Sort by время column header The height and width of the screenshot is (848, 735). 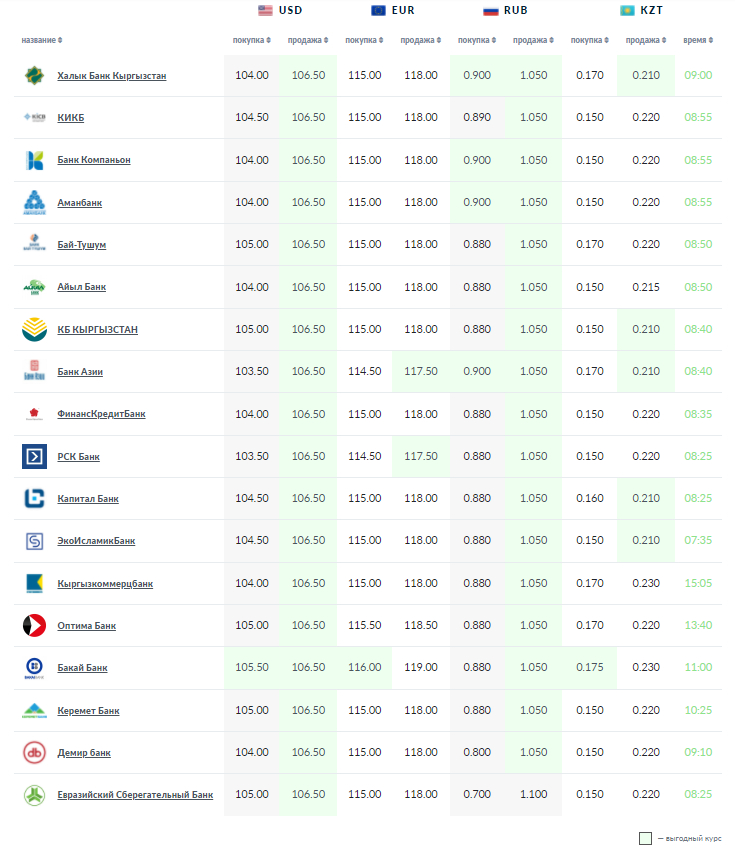pyautogui.click(x=697, y=41)
